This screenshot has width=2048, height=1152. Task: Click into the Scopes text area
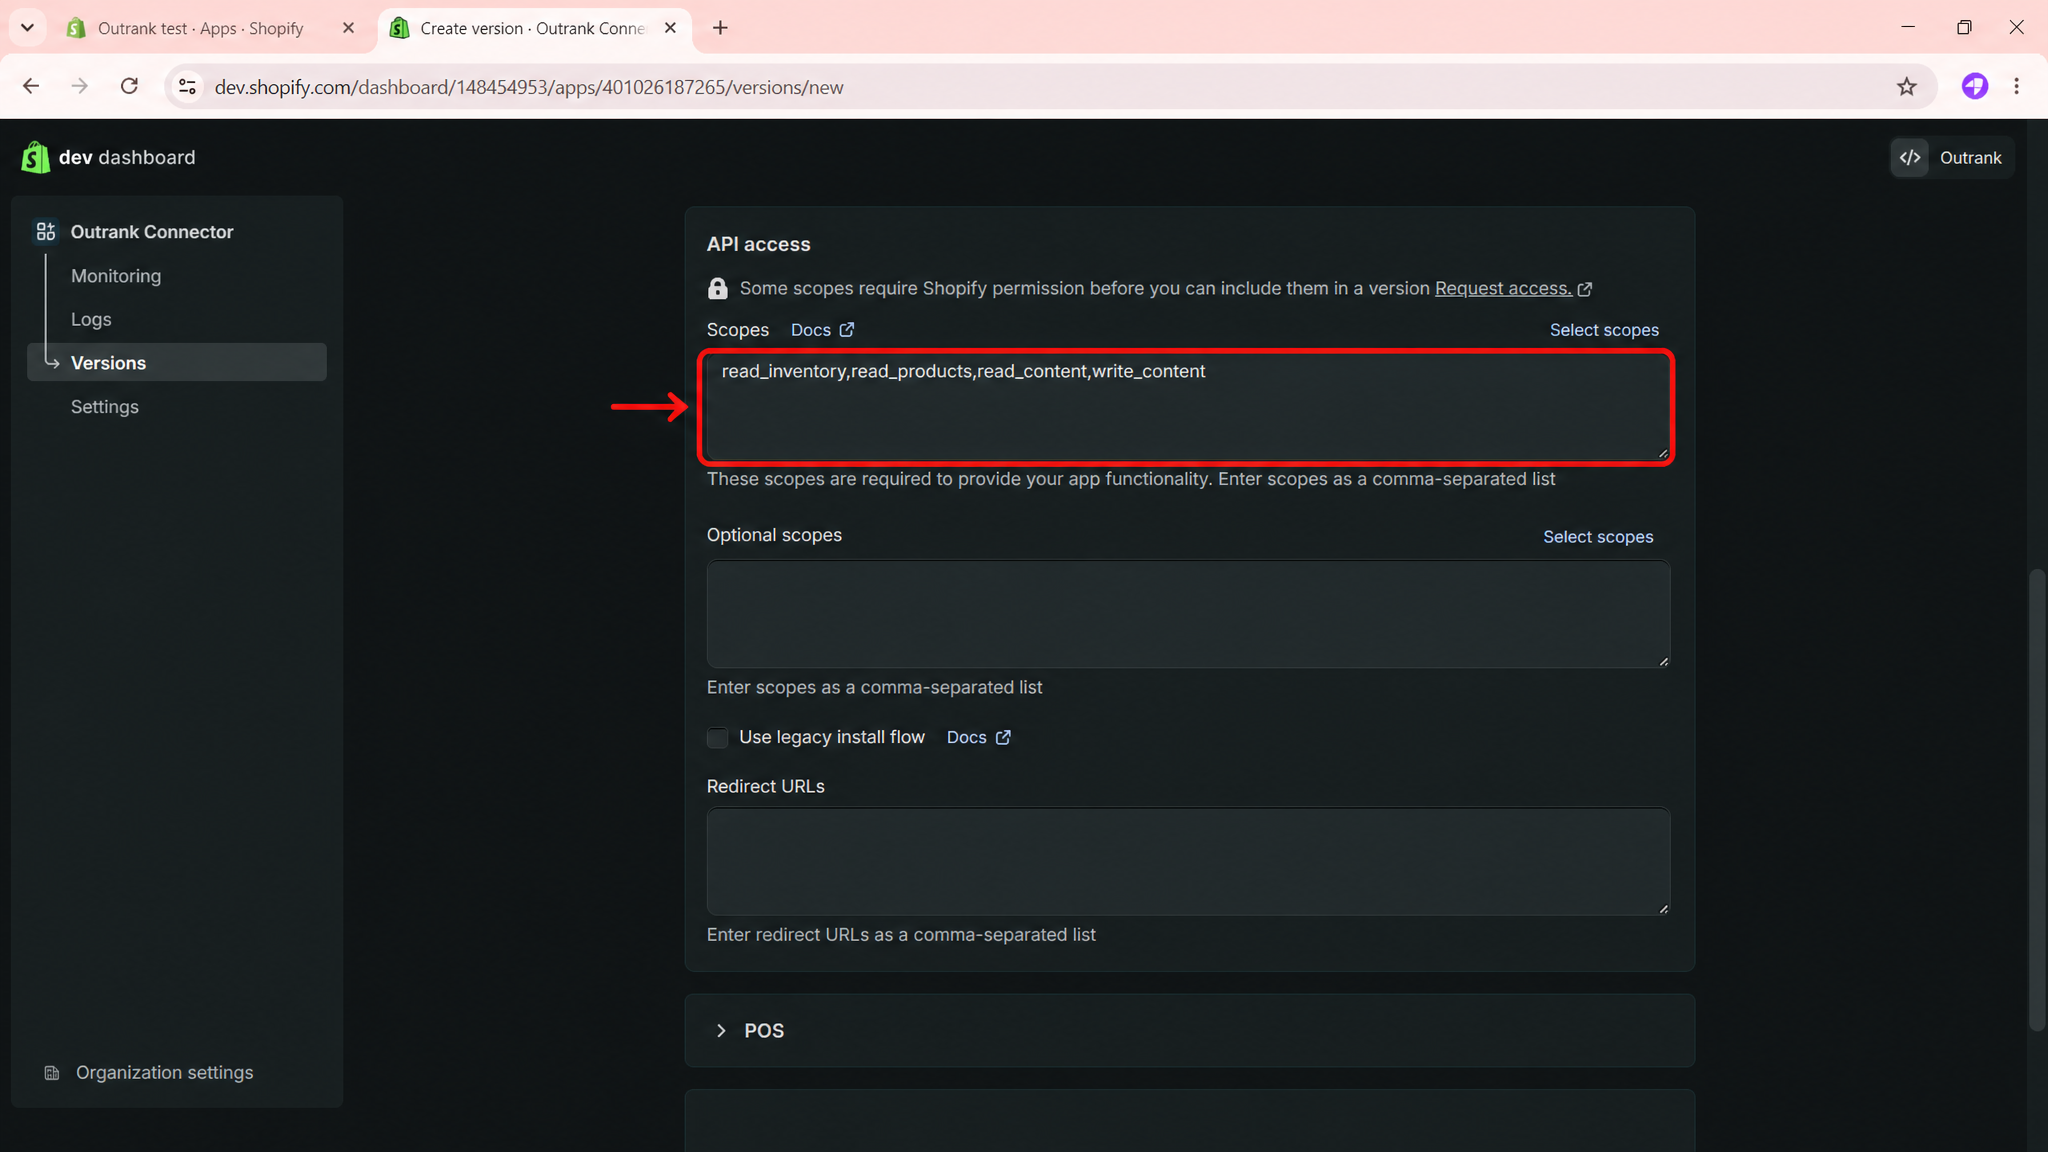tap(1188, 406)
